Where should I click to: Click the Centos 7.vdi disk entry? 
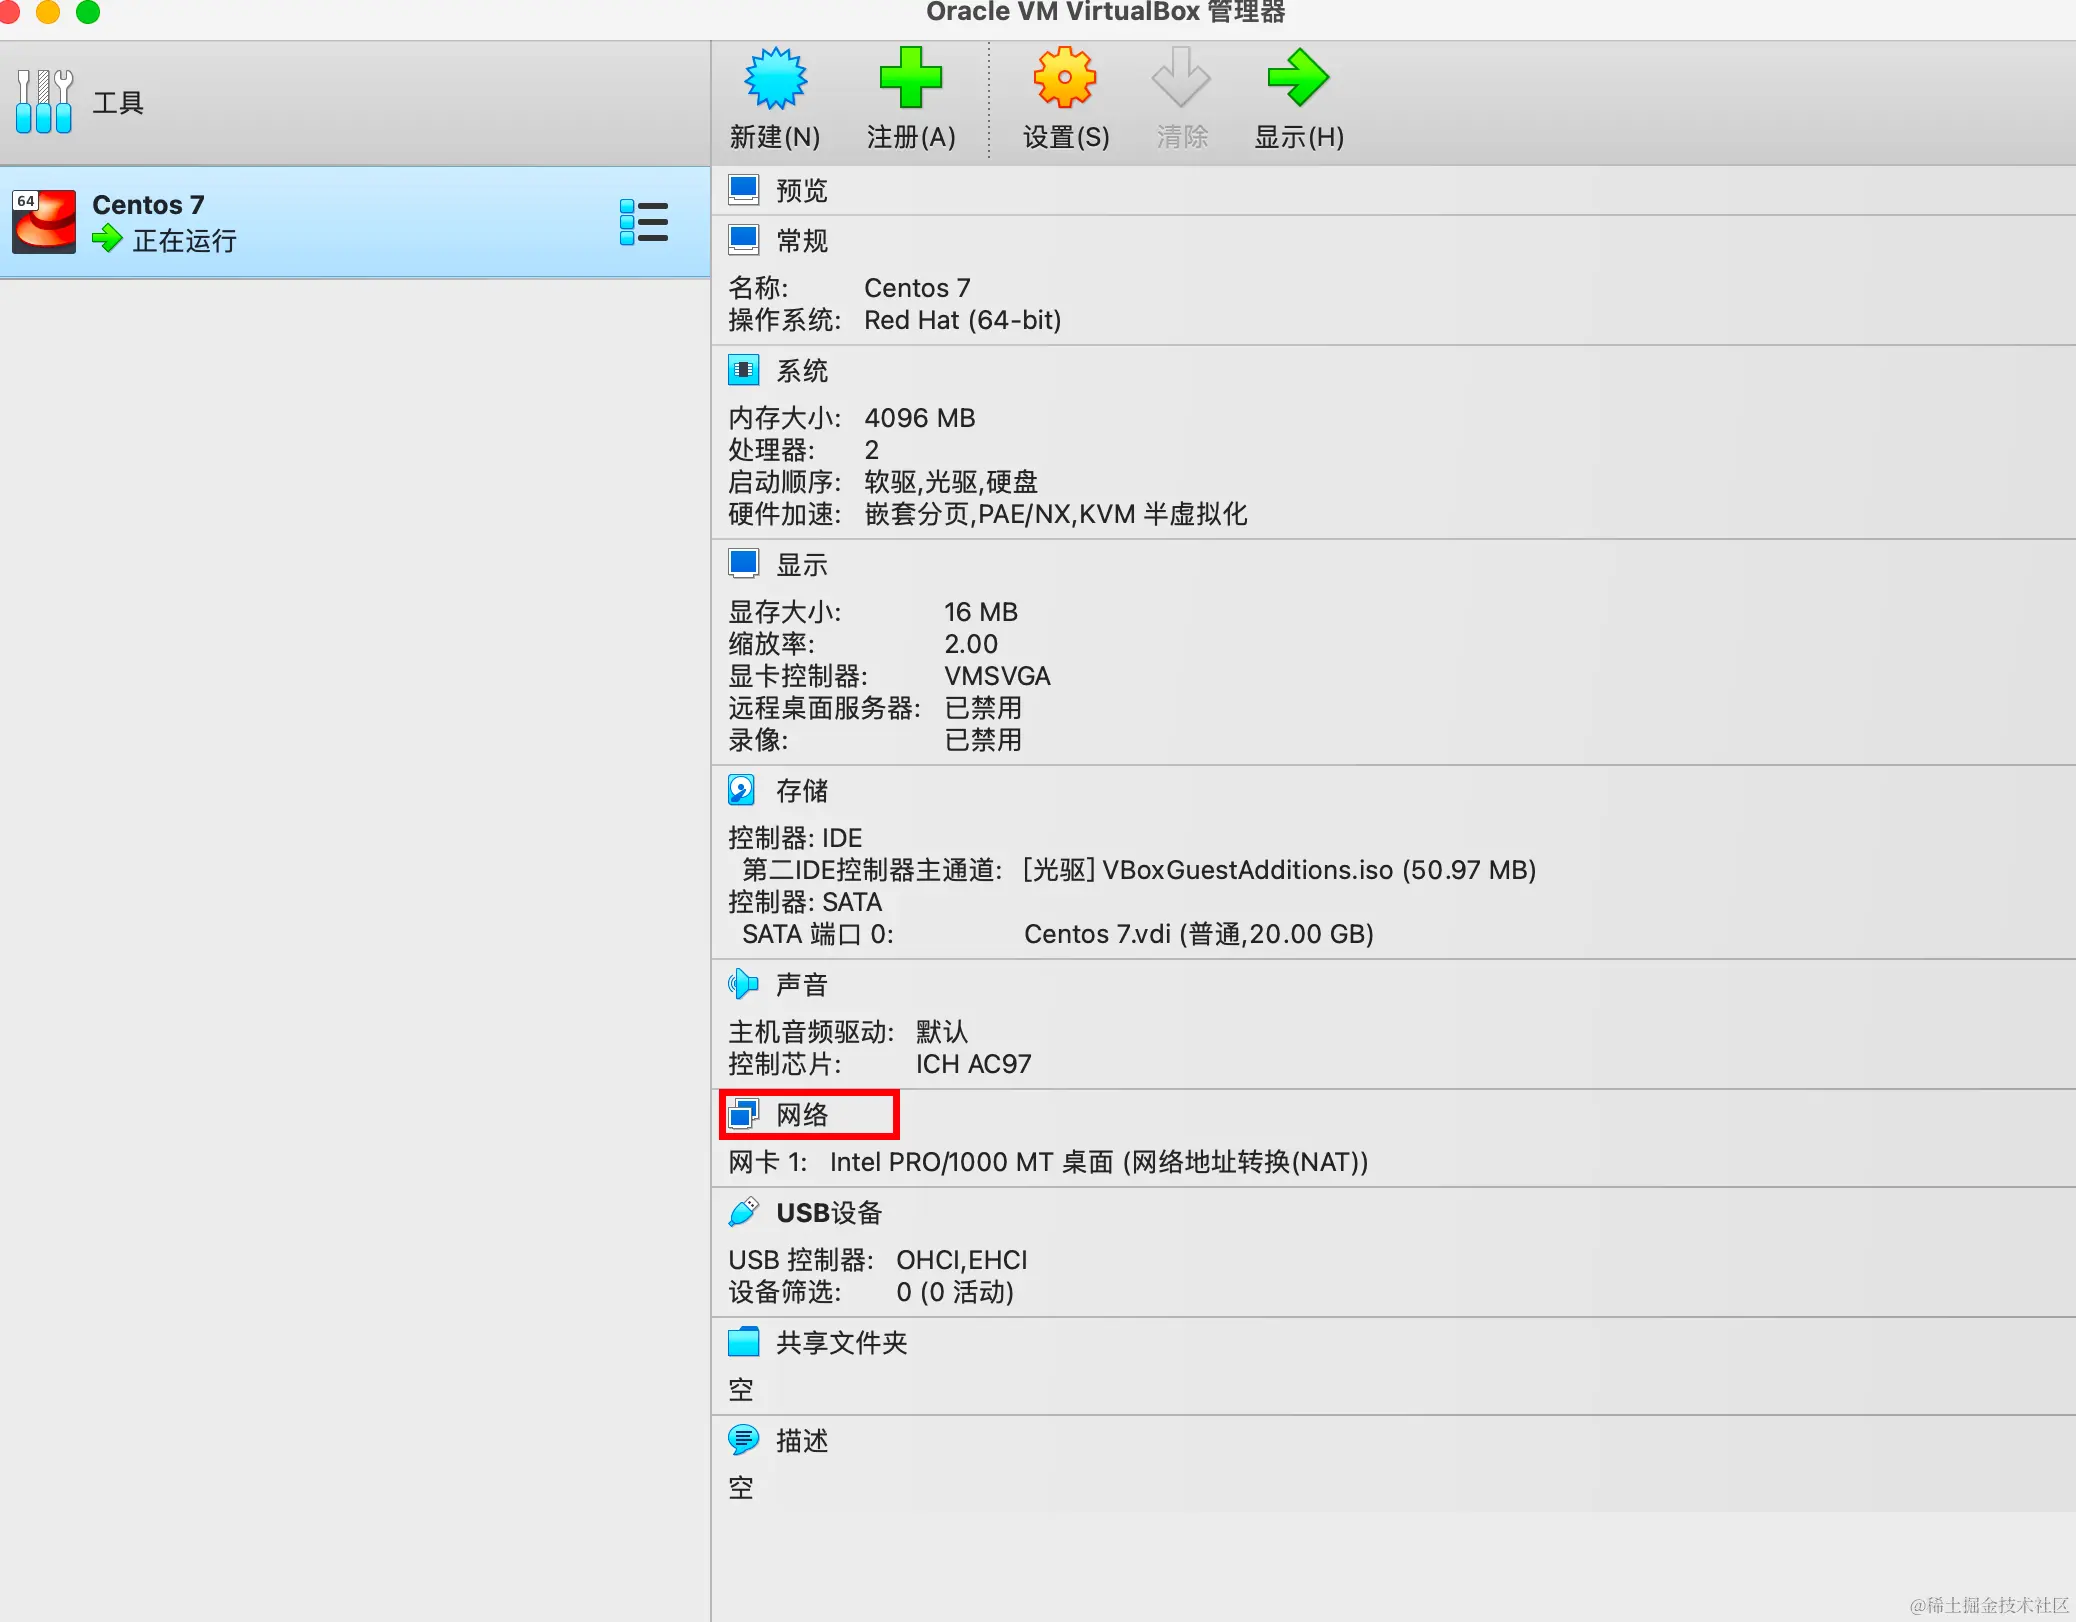coord(1199,934)
